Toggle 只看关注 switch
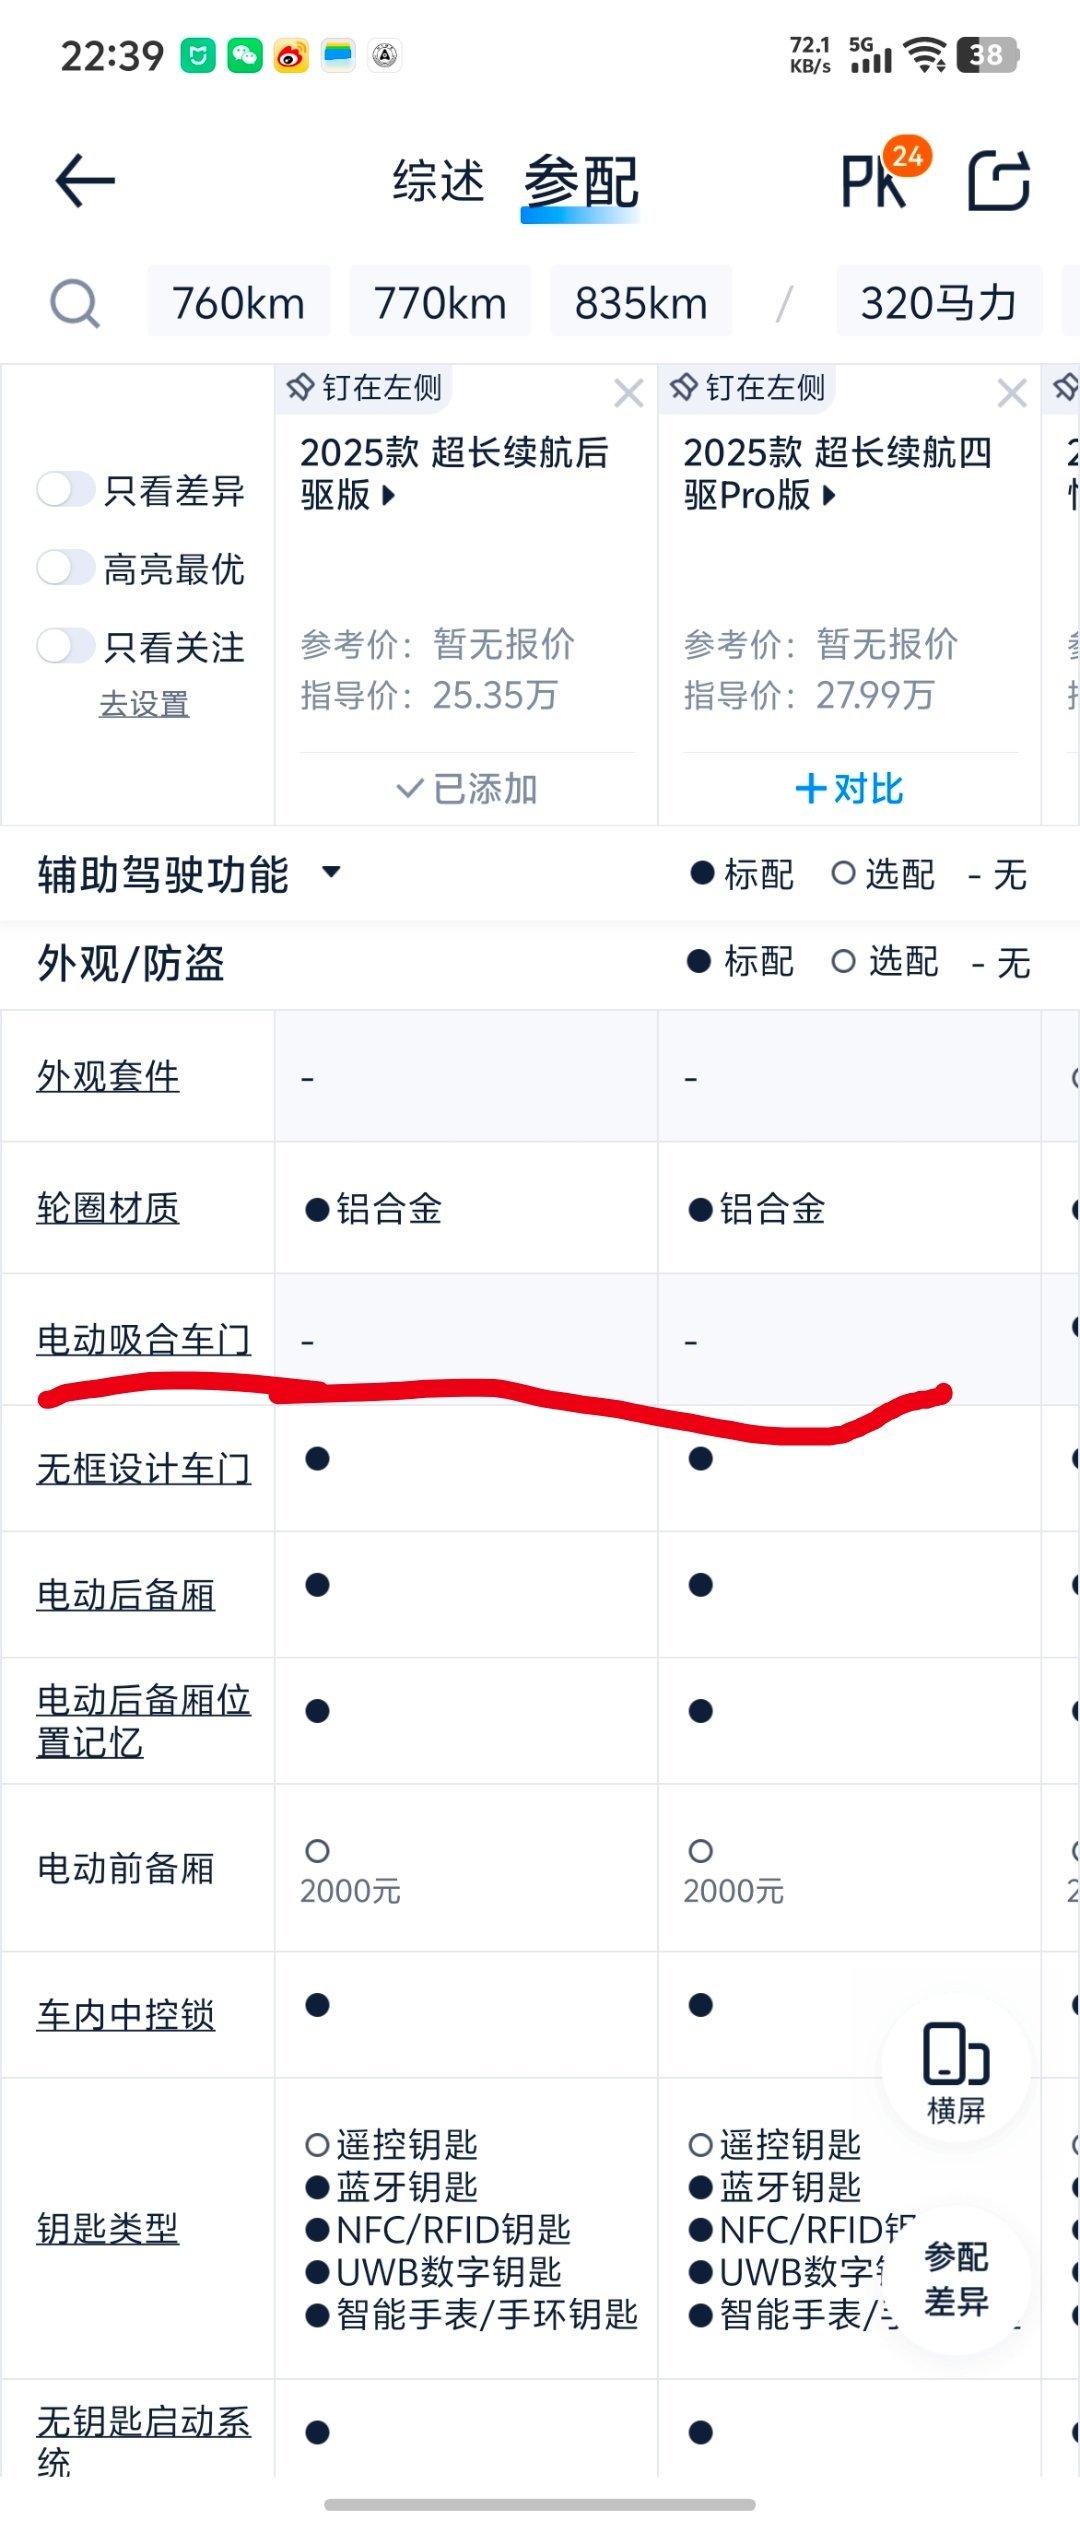1080x2532 pixels. (66, 646)
